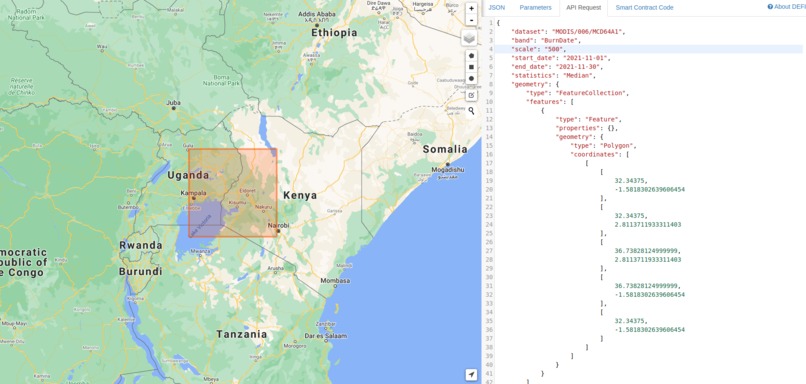Click the Somalia country label on the map
The image size is (806, 384).
click(445, 150)
